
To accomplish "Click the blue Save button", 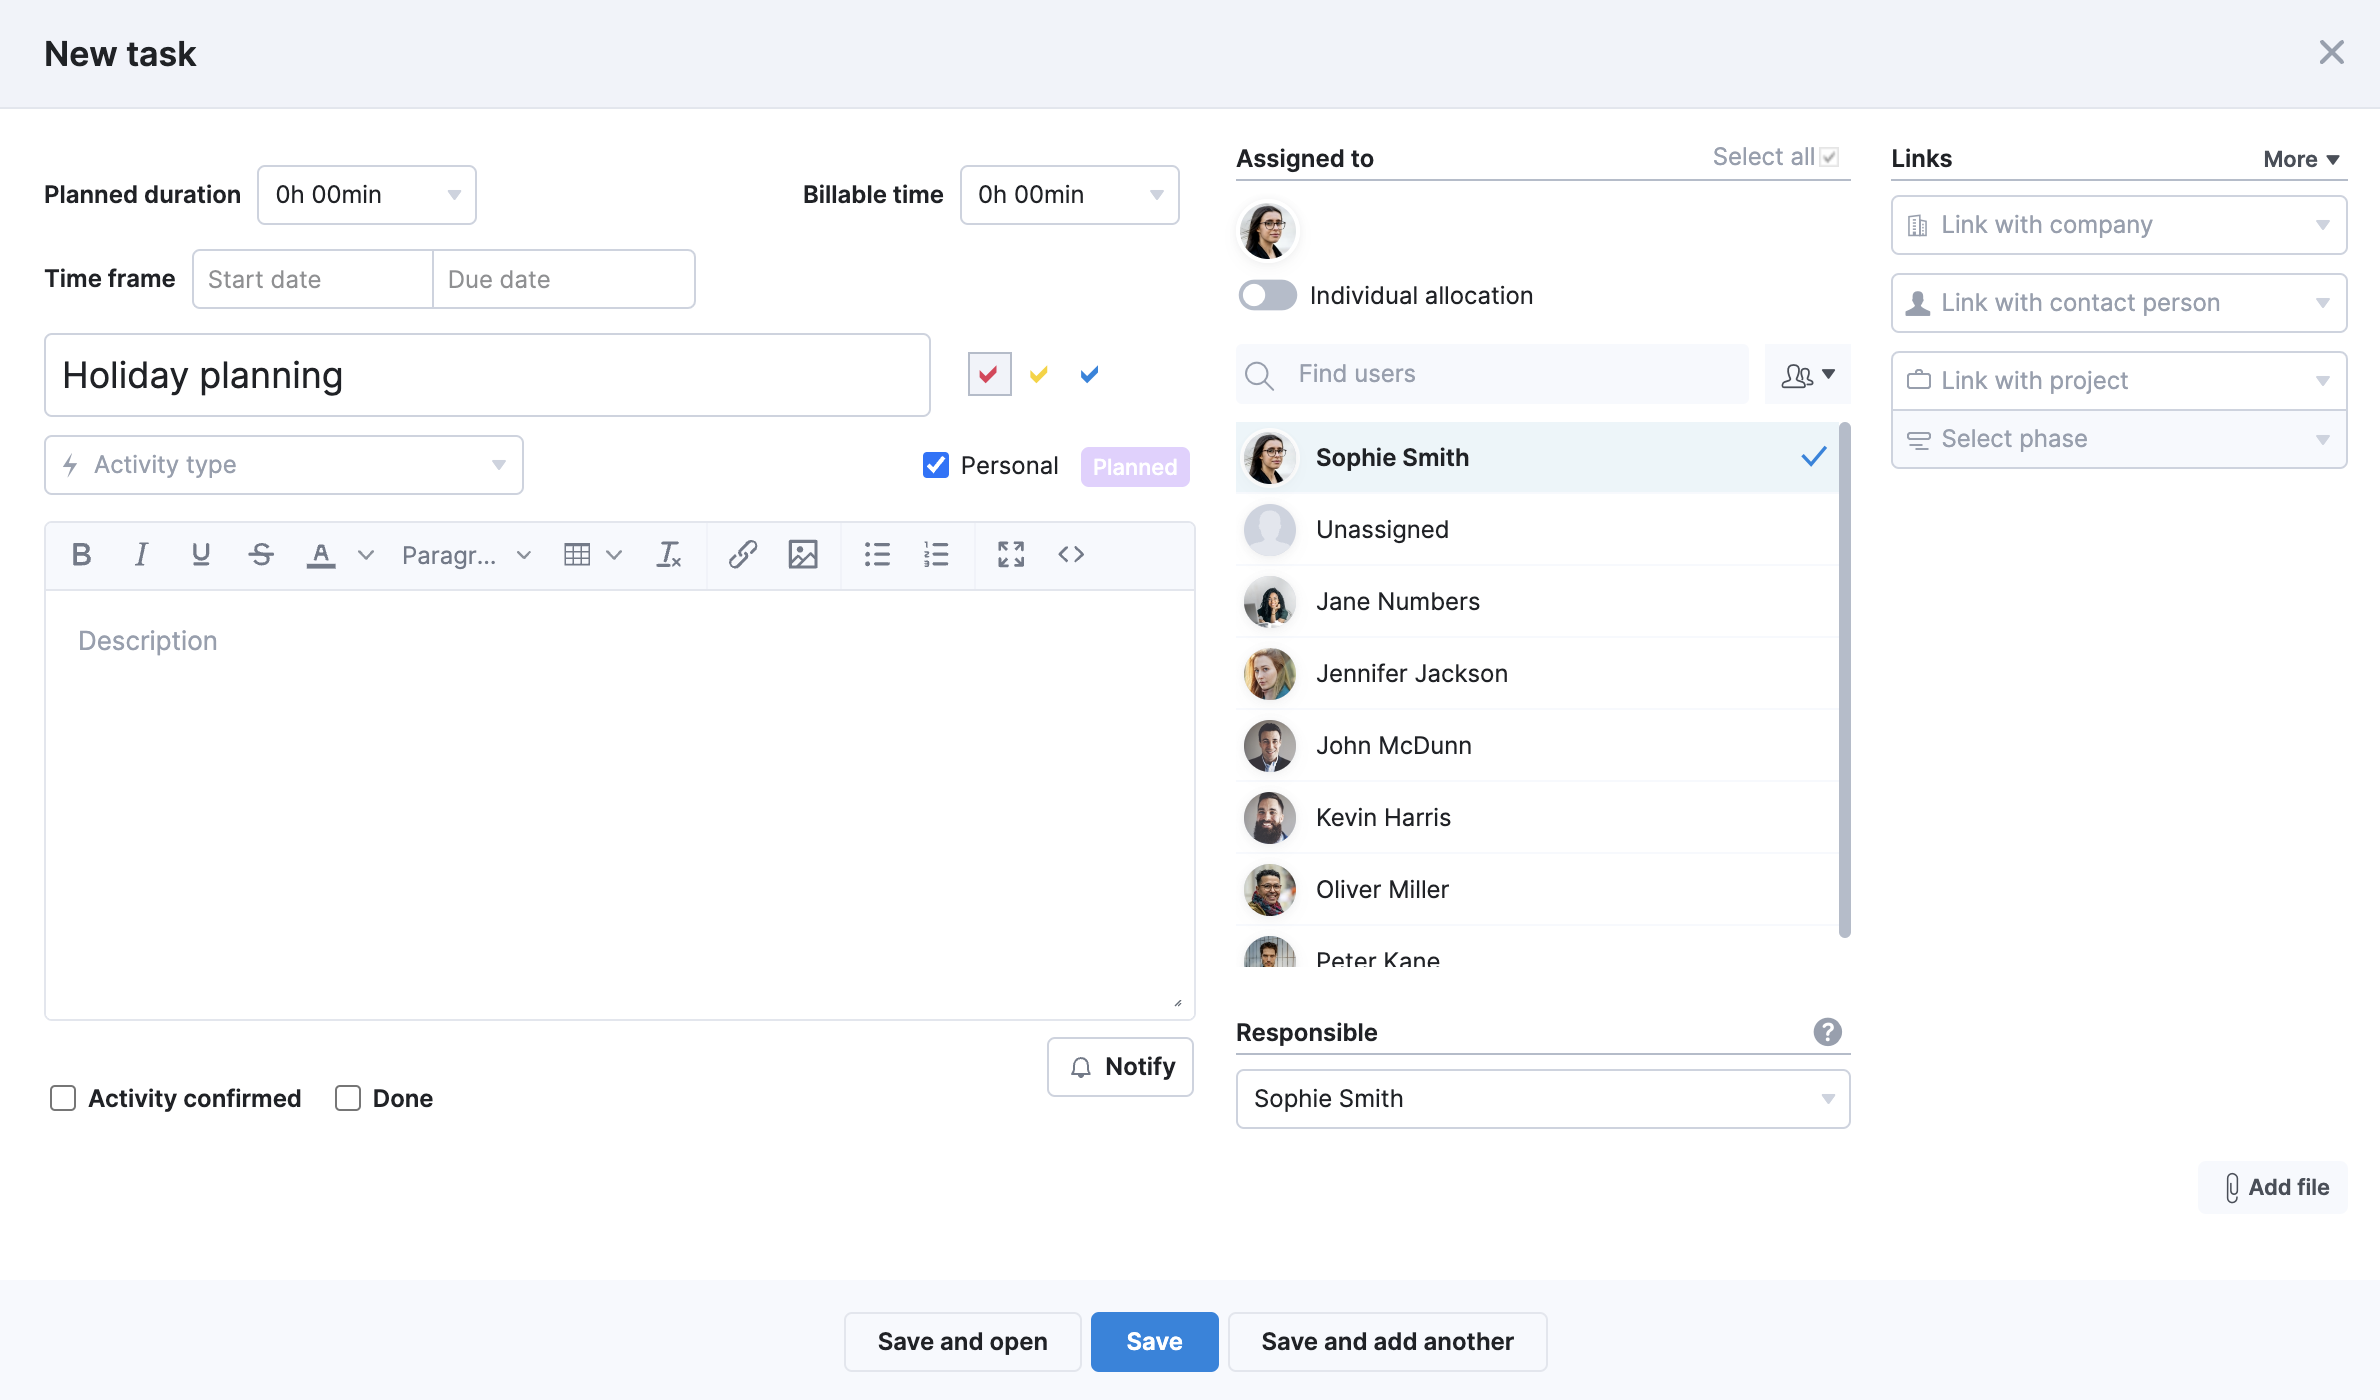I will [1154, 1342].
